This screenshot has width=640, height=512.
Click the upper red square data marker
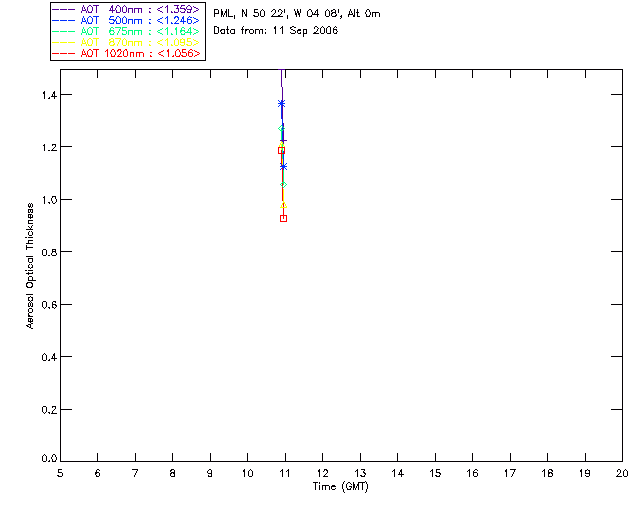click(281, 151)
